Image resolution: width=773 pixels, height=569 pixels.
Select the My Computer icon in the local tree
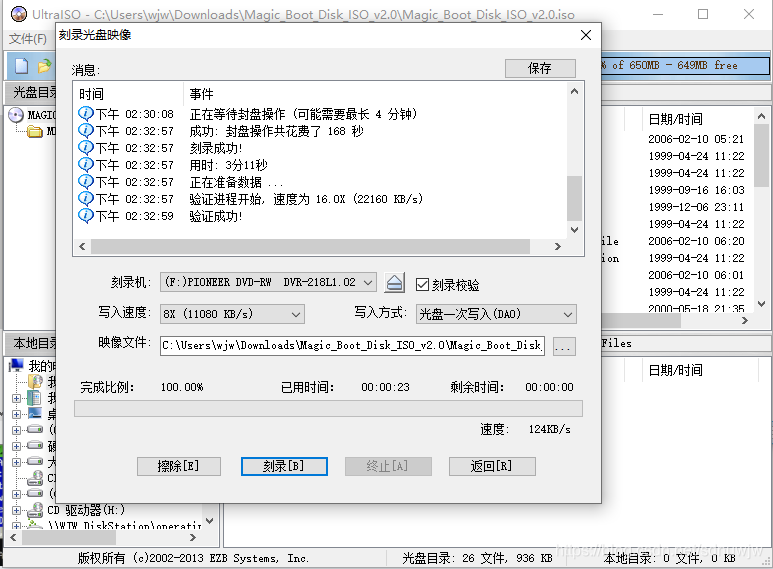[x=17, y=365]
